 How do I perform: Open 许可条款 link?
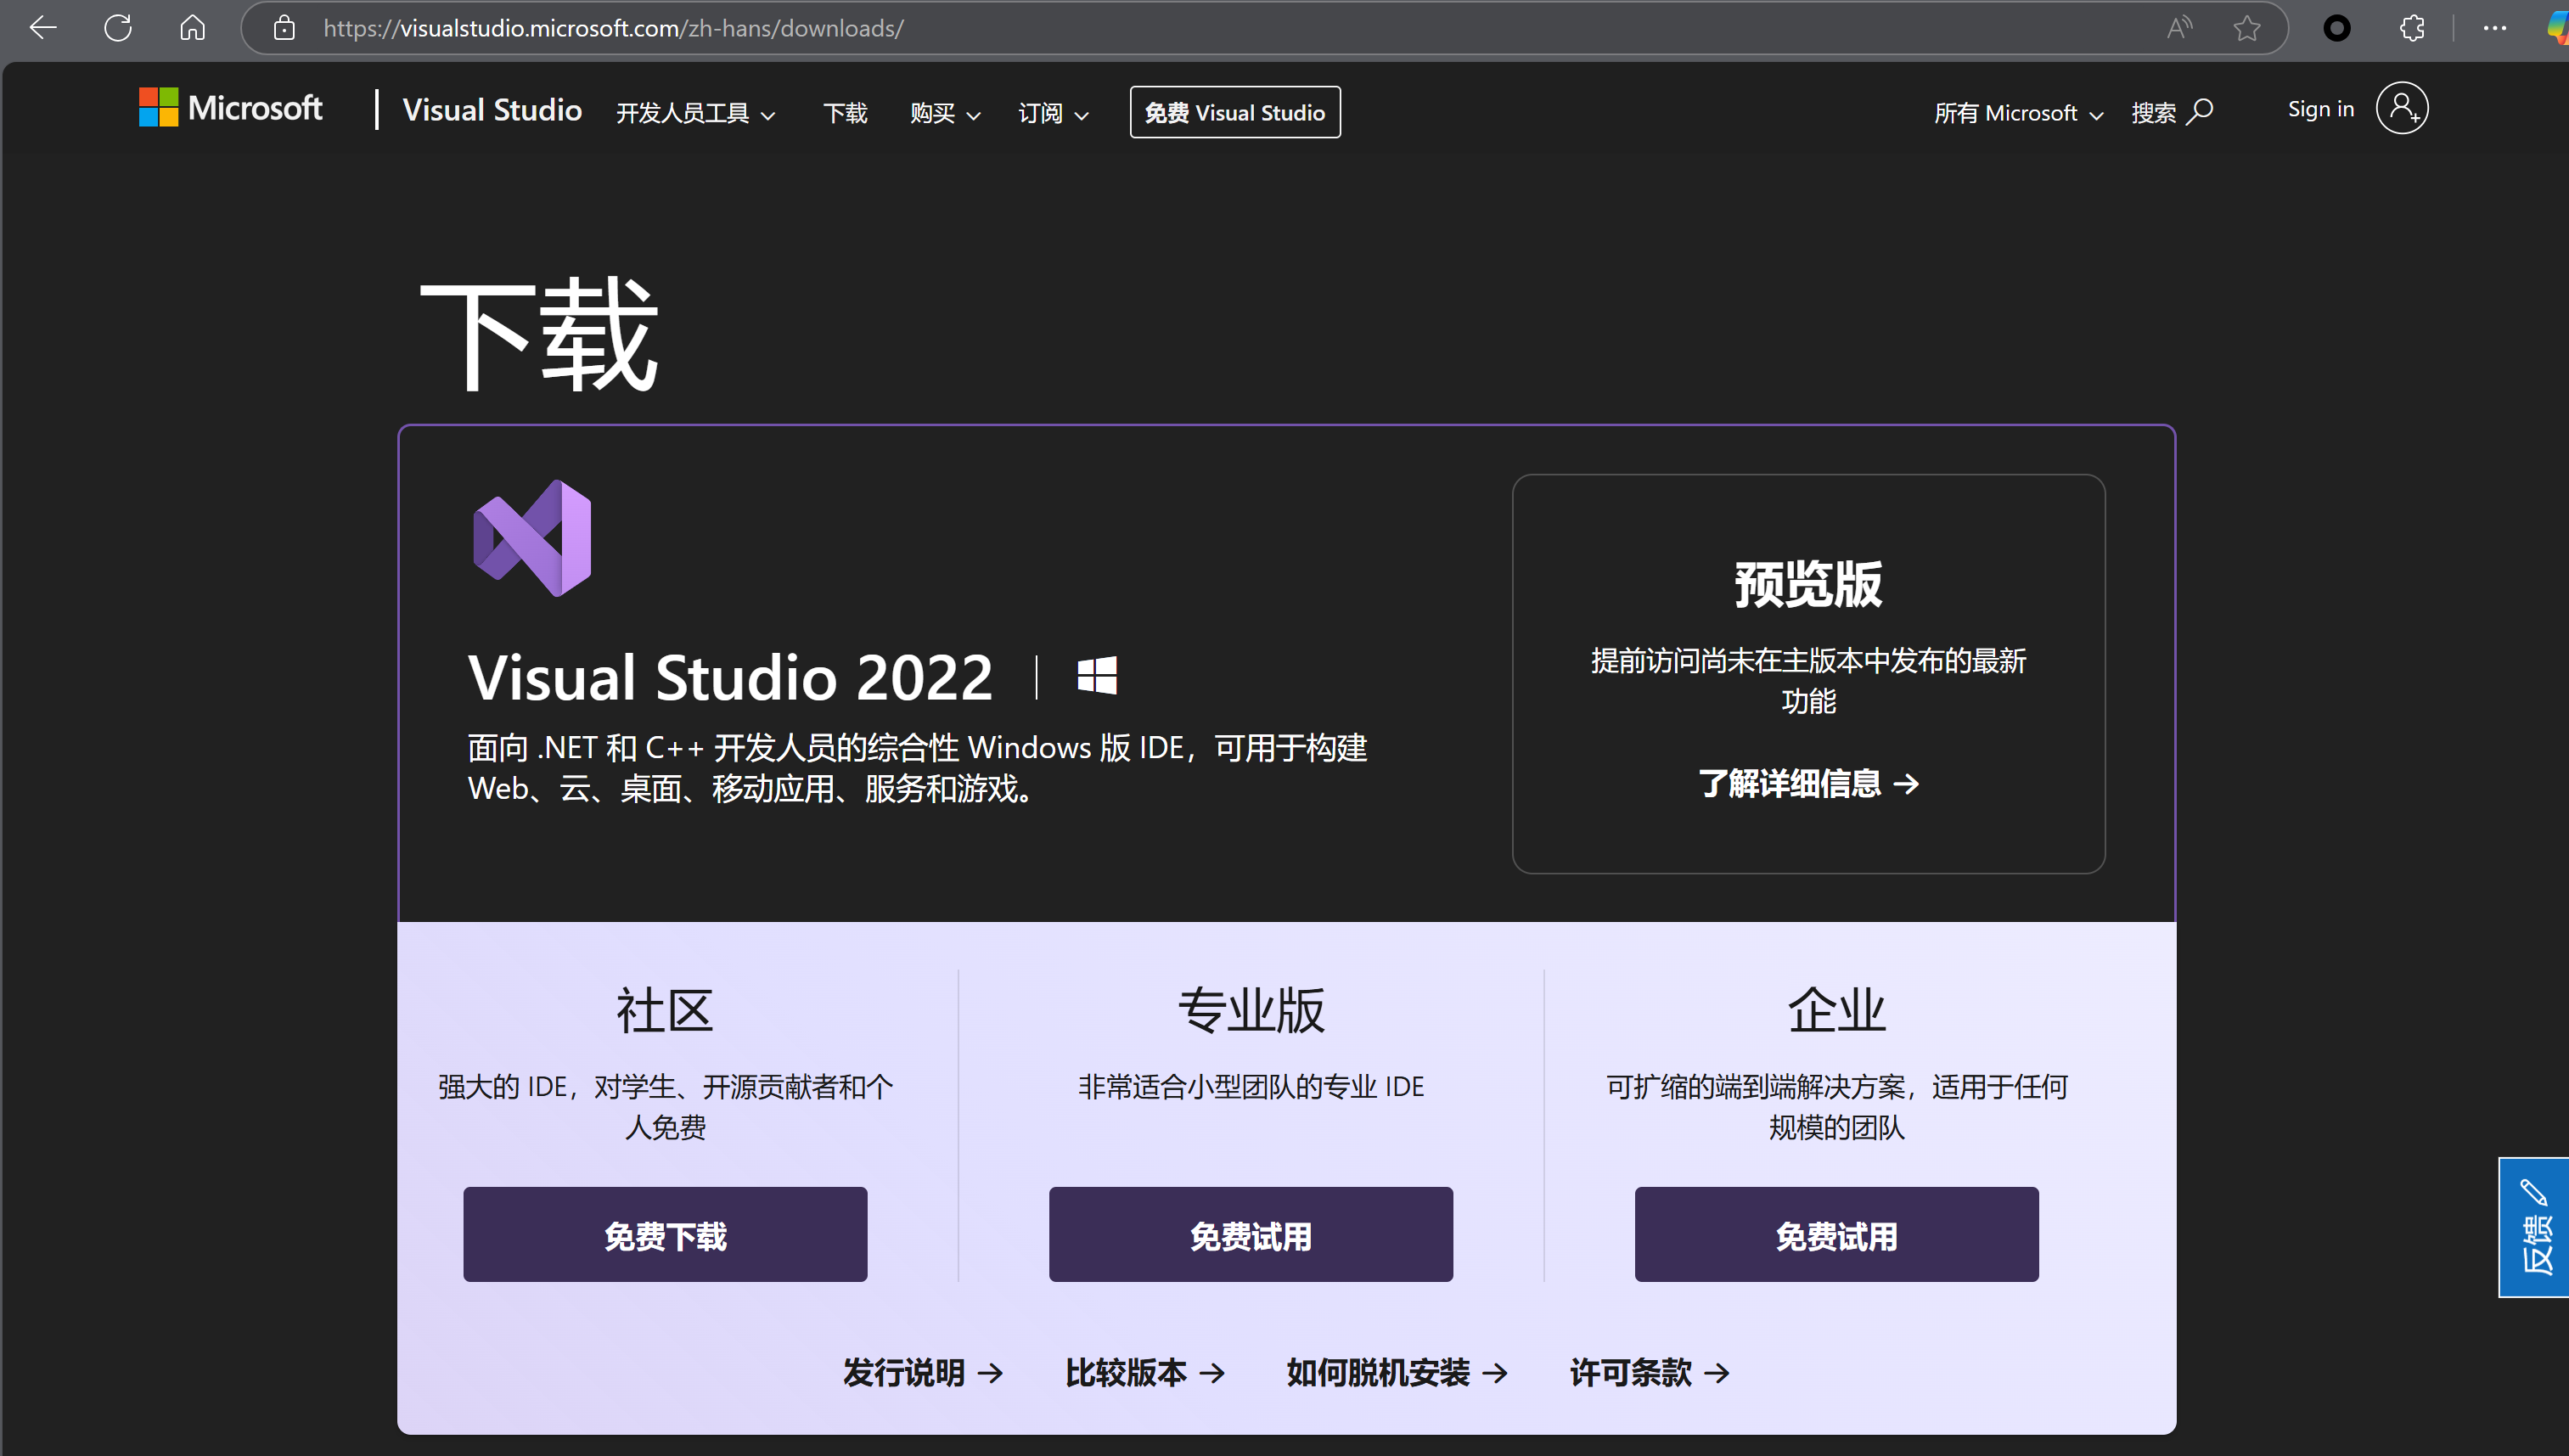coord(1650,1372)
